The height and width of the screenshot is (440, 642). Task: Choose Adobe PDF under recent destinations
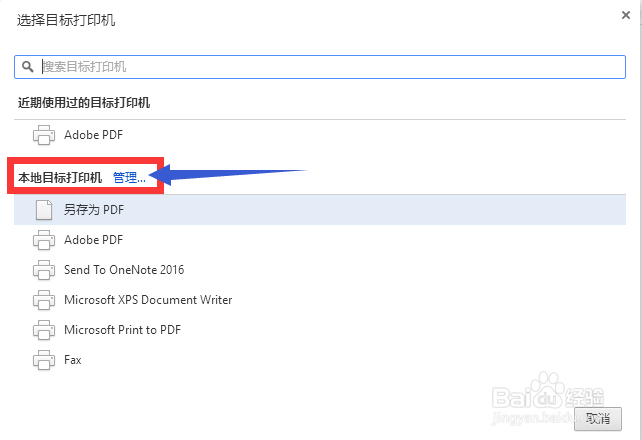[93, 135]
